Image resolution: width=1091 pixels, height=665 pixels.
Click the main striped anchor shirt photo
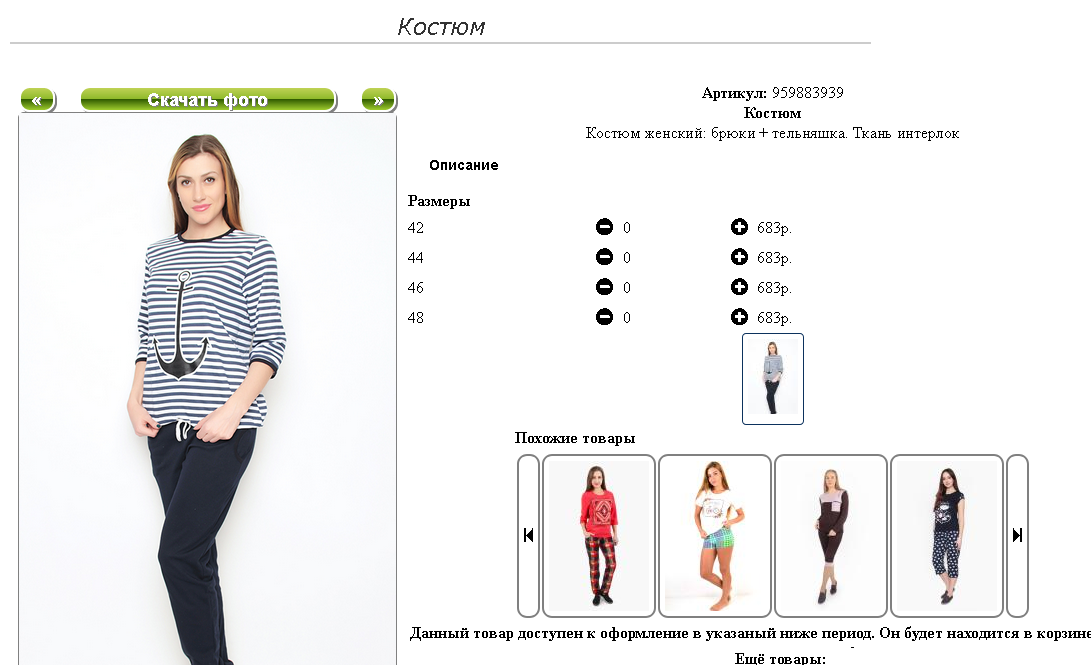(207, 390)
